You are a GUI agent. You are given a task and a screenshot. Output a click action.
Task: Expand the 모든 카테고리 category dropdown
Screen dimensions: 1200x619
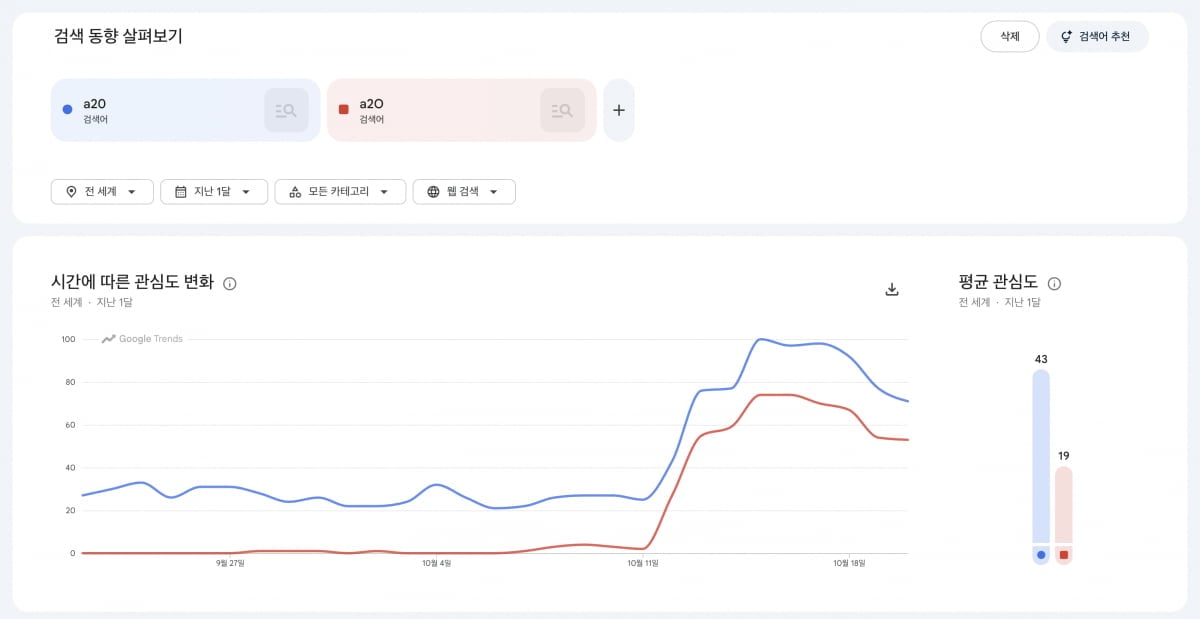(340, 192)
